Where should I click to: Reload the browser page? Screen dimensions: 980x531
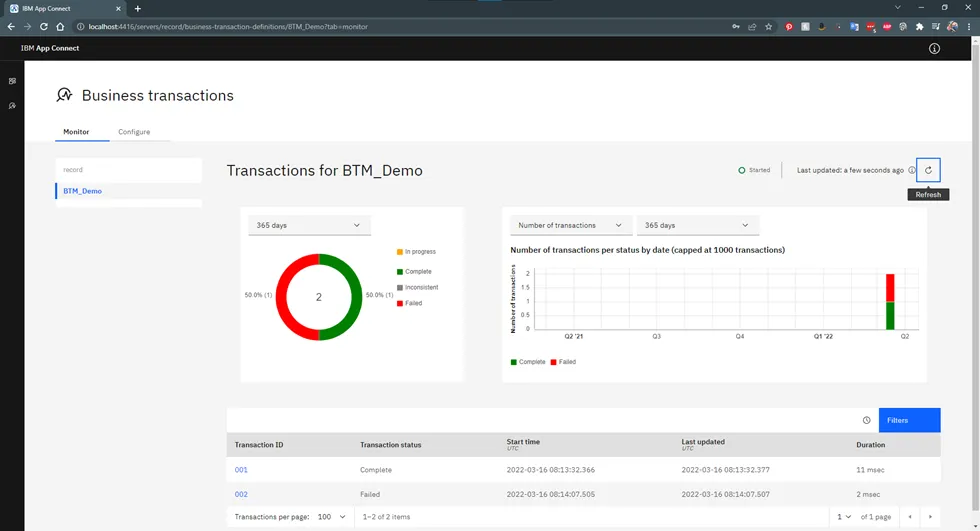44,27
